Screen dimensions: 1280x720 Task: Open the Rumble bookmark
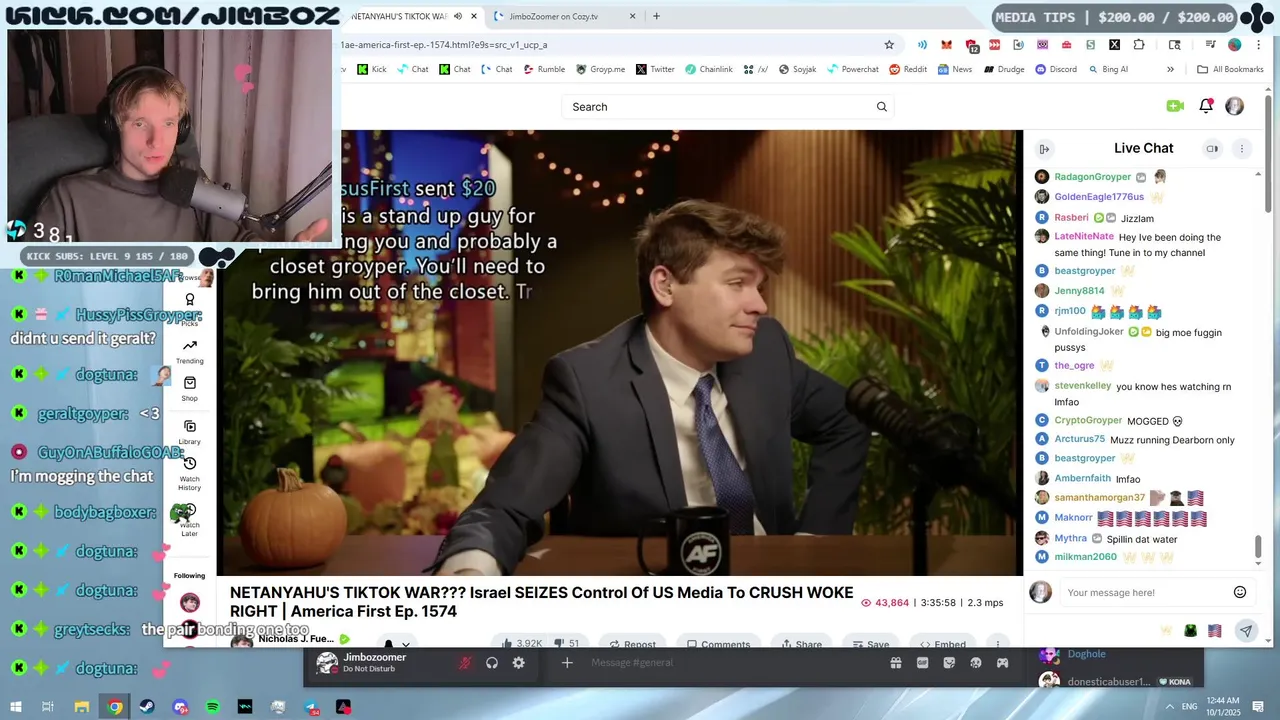click(544, 70)
